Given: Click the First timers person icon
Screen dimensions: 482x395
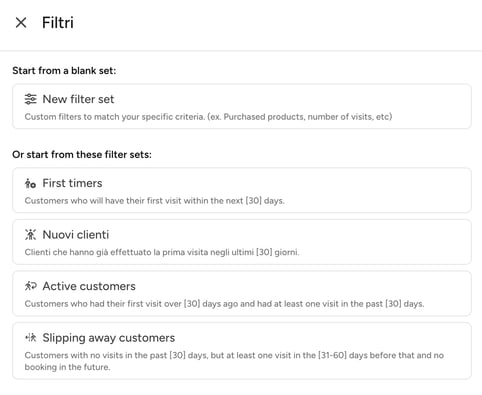Looking at the screenshot, I should coord(30,183).
